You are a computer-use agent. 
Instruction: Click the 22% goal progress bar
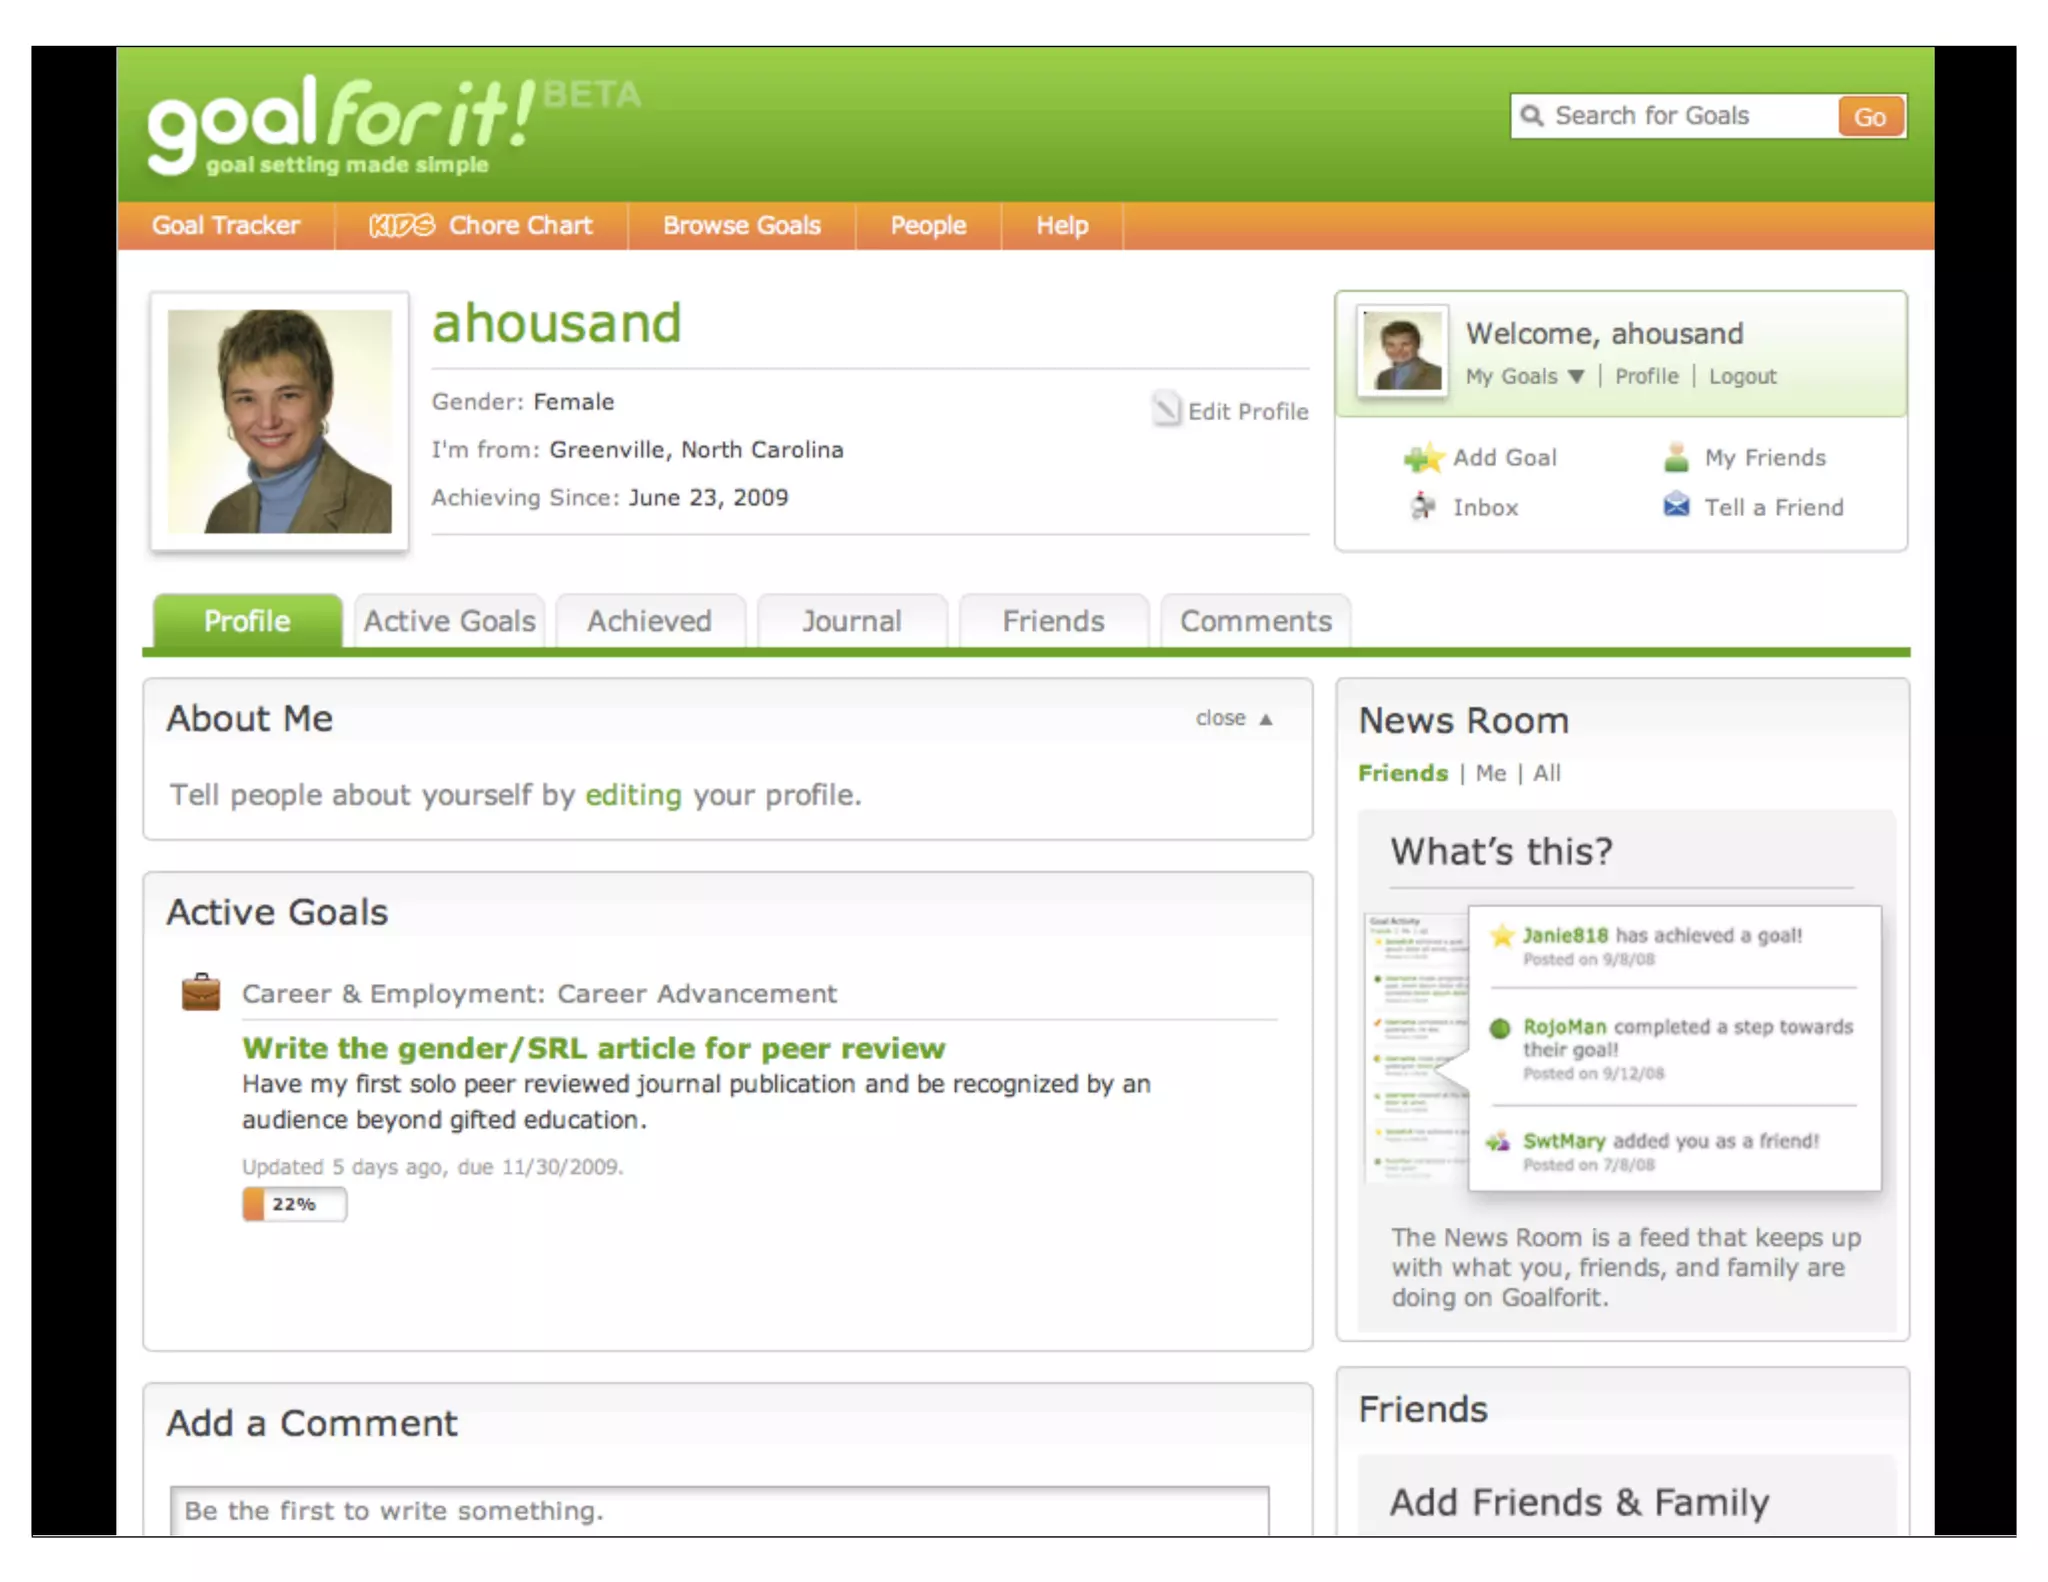click(x=294, y=1204)
